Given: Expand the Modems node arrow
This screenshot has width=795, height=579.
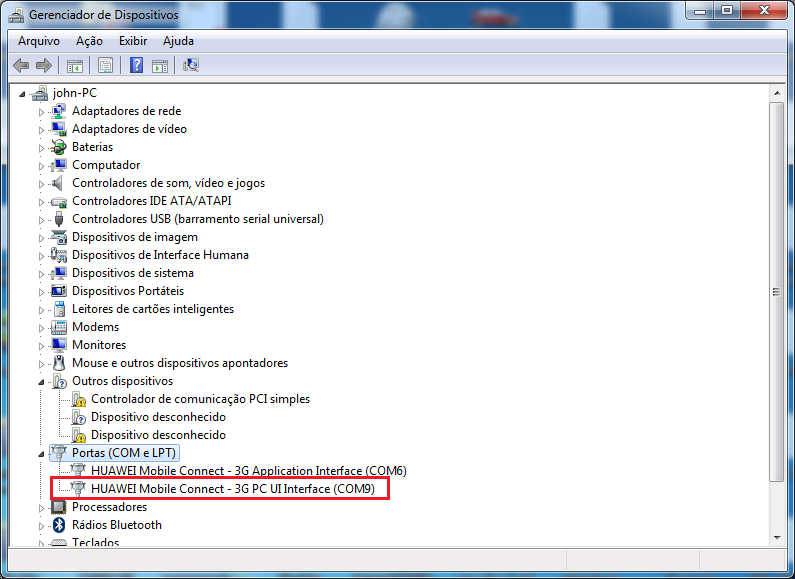Looking at the screenshot, I should pyautogui.click(x=42, y=328).
